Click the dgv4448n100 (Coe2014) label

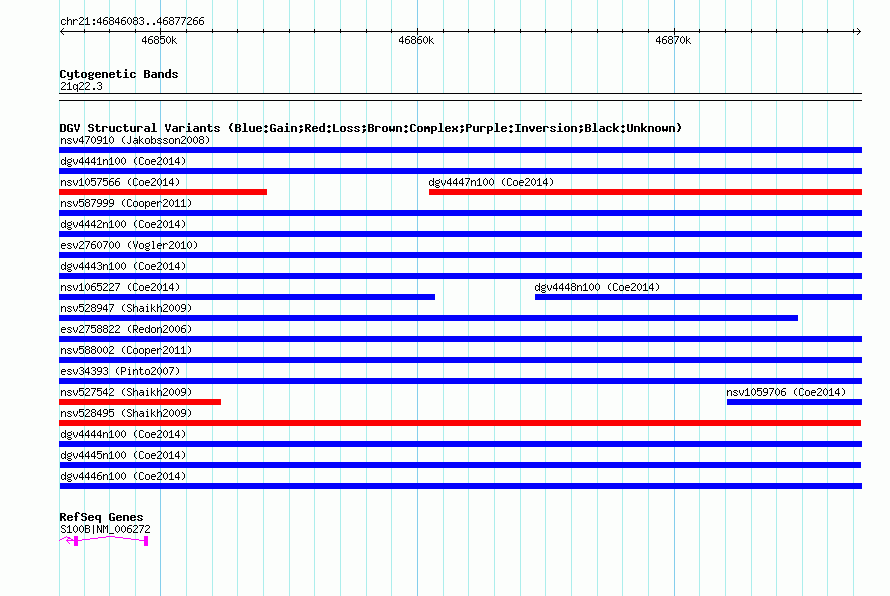click(597, 287)
